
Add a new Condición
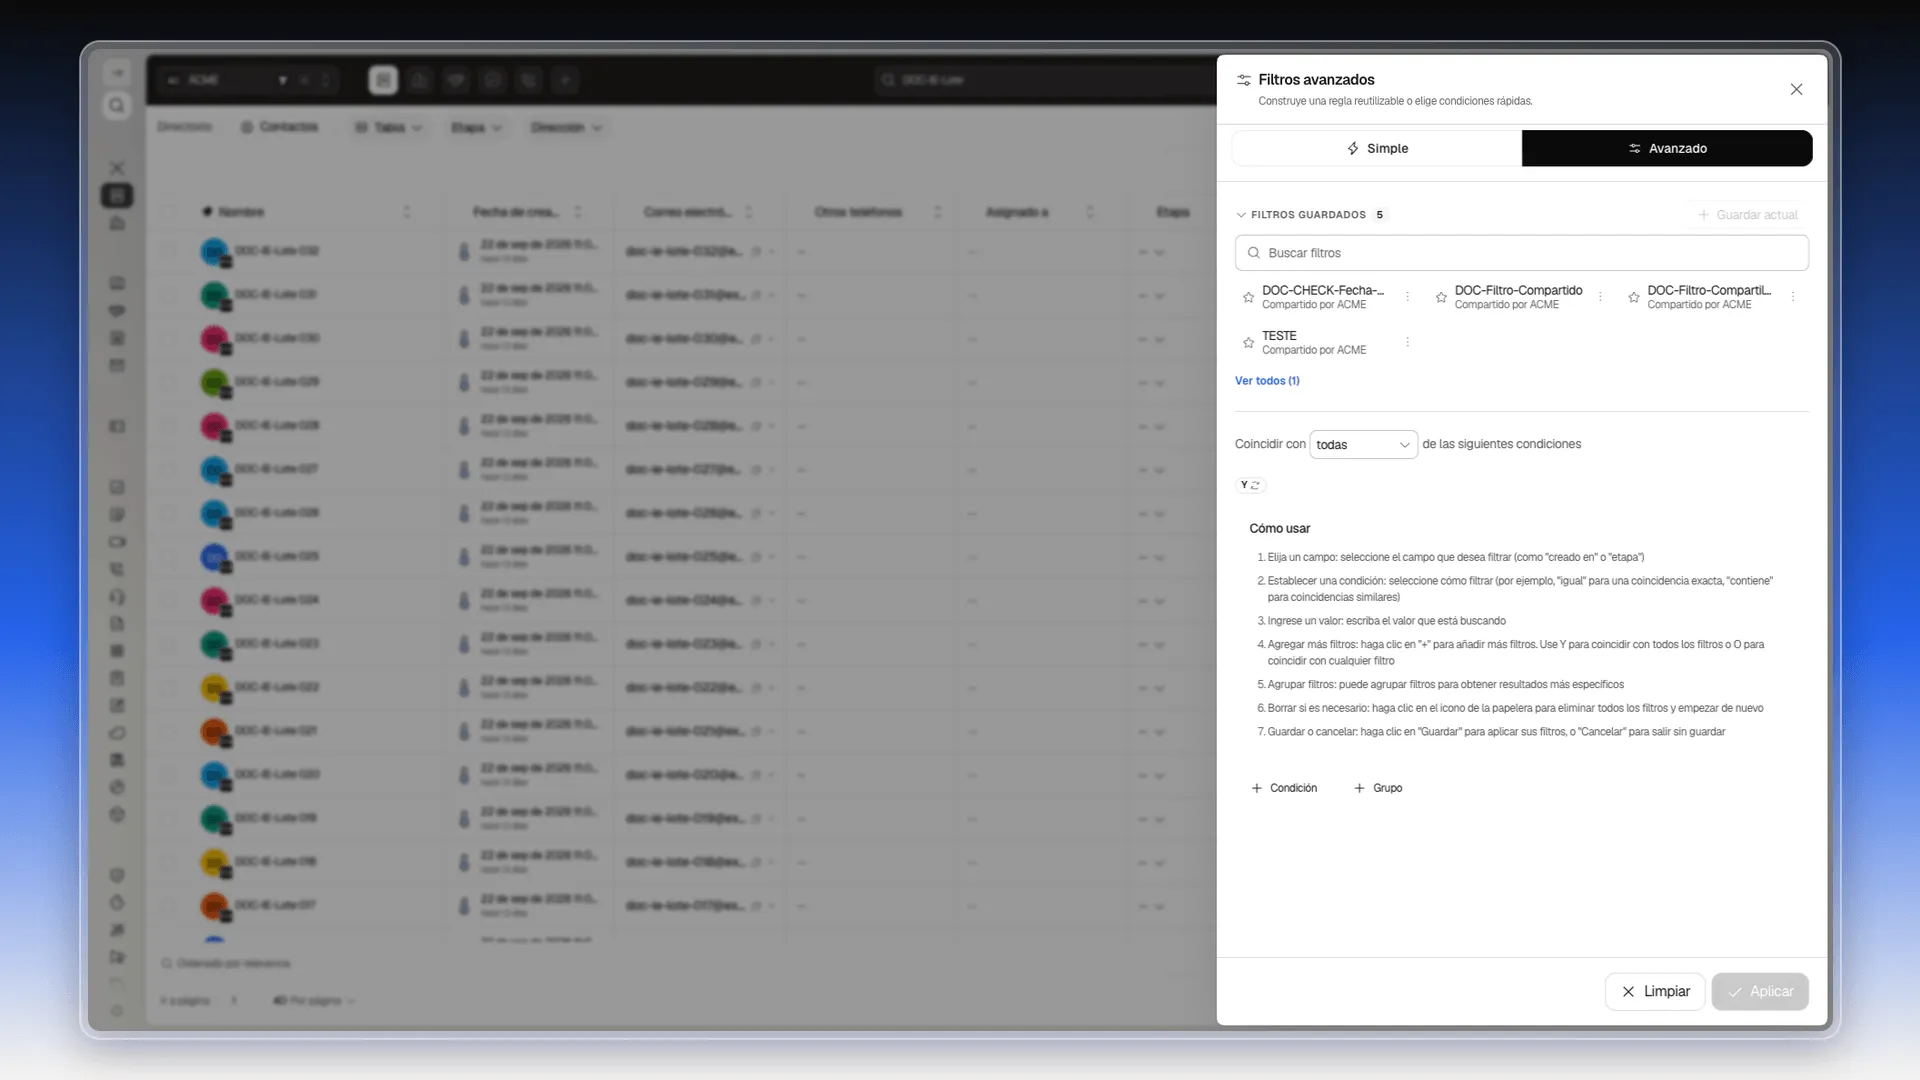(1284, 788)
